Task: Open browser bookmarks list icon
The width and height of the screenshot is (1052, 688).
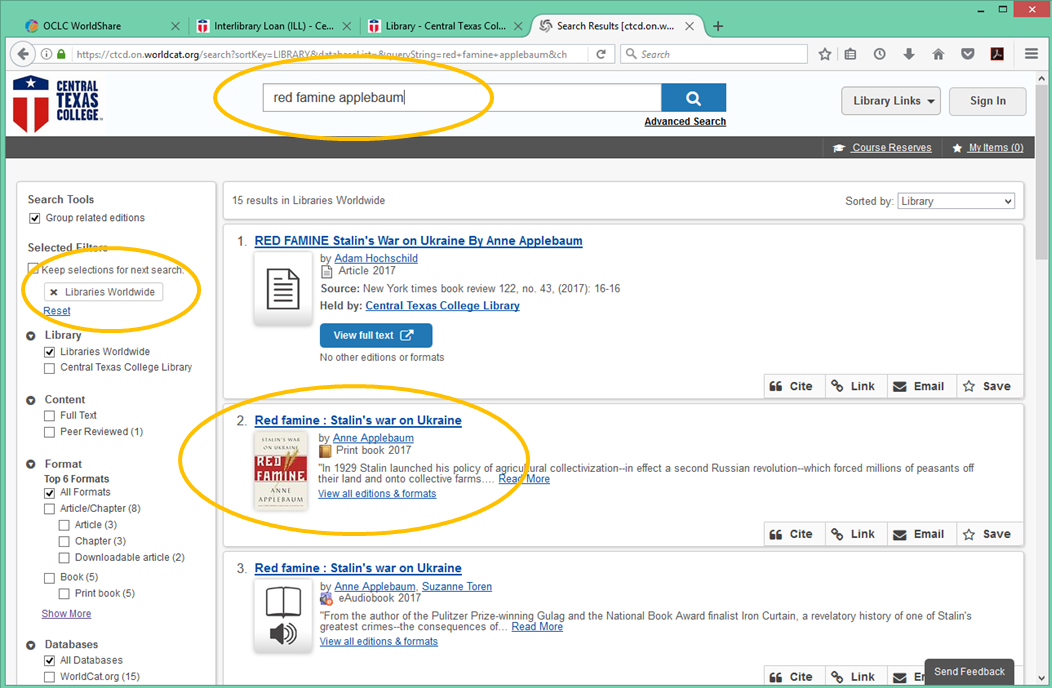Action: 850,54
